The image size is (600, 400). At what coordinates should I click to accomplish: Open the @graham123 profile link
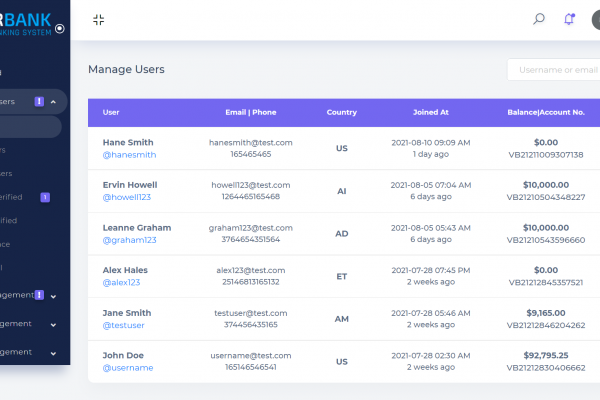coord(129,240)
